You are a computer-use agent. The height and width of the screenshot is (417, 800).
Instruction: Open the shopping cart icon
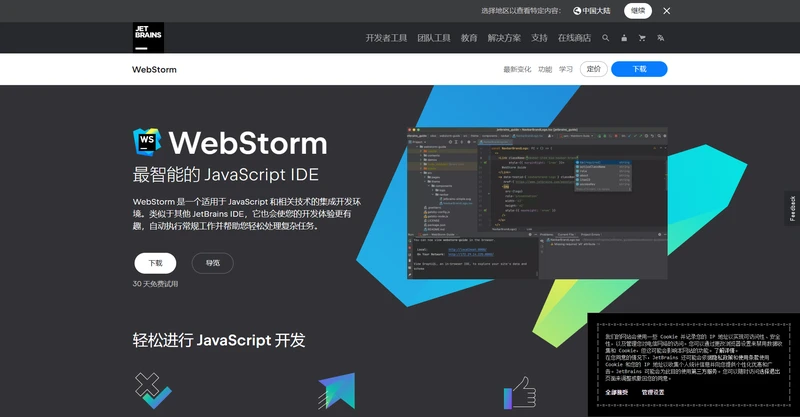tap(642, 38)
